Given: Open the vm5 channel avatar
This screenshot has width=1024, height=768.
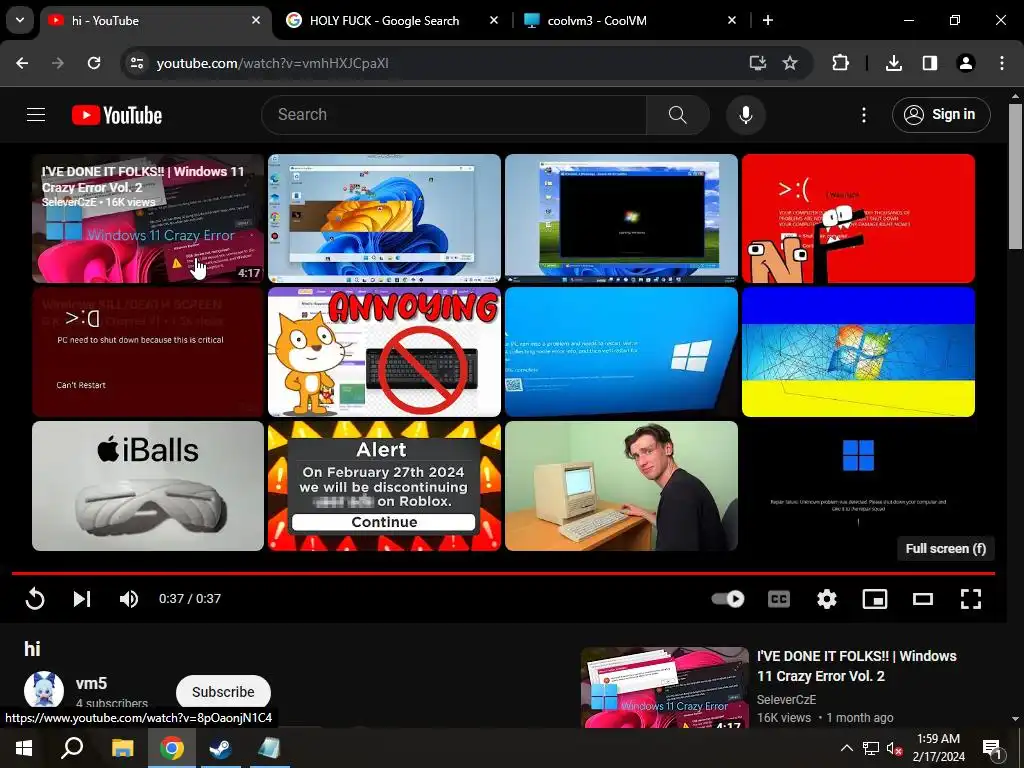Looking at the screenshot, I should tap(44, 690).
